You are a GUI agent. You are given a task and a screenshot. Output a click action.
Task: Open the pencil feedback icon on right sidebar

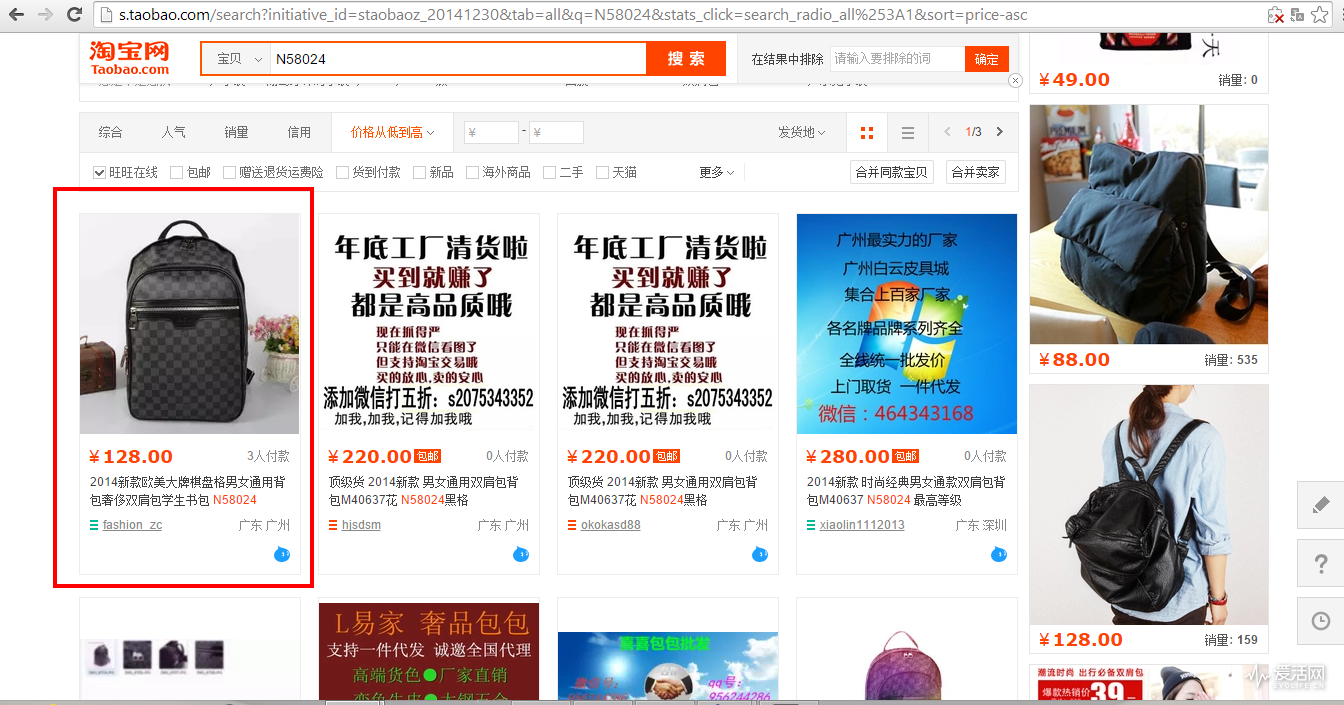pos(1320,507)
